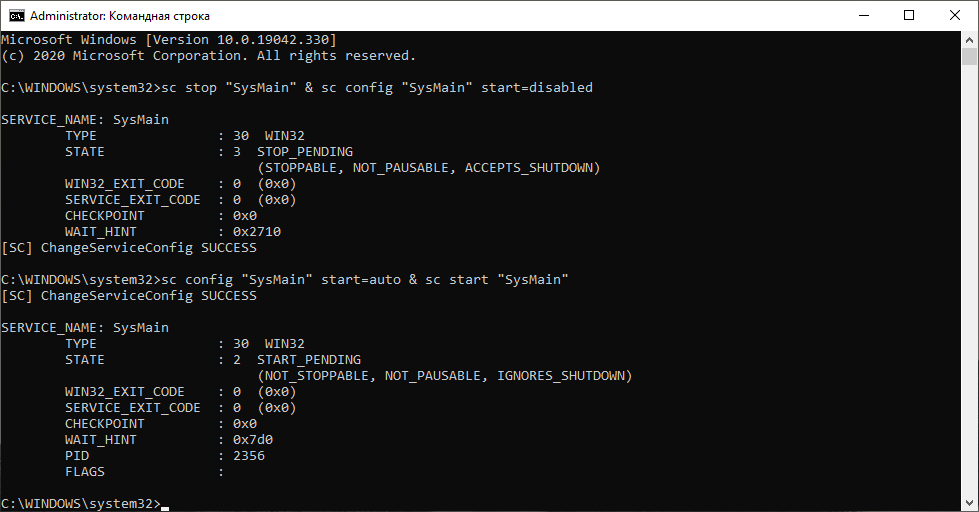Click the blinking cursor at the last prompt

(165, 503)
